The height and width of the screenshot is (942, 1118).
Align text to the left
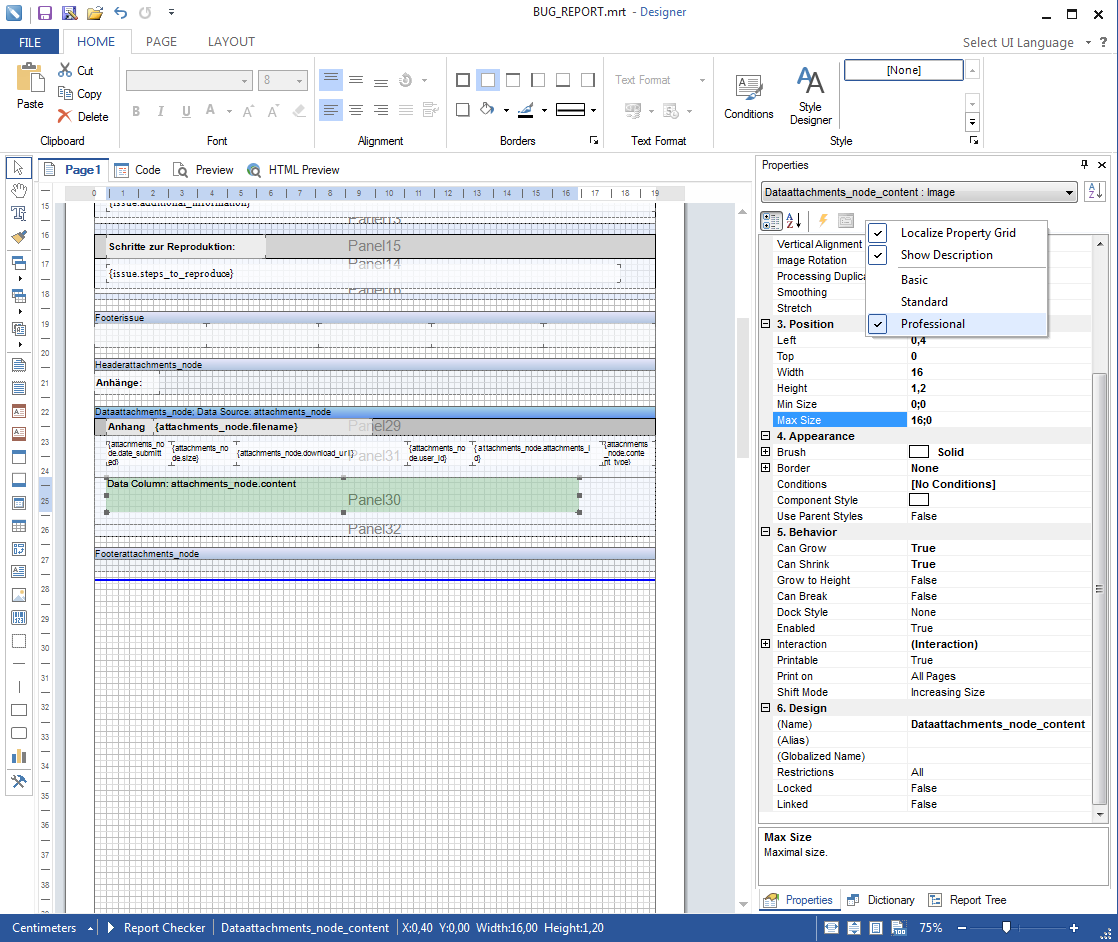(x=330, y=109)
